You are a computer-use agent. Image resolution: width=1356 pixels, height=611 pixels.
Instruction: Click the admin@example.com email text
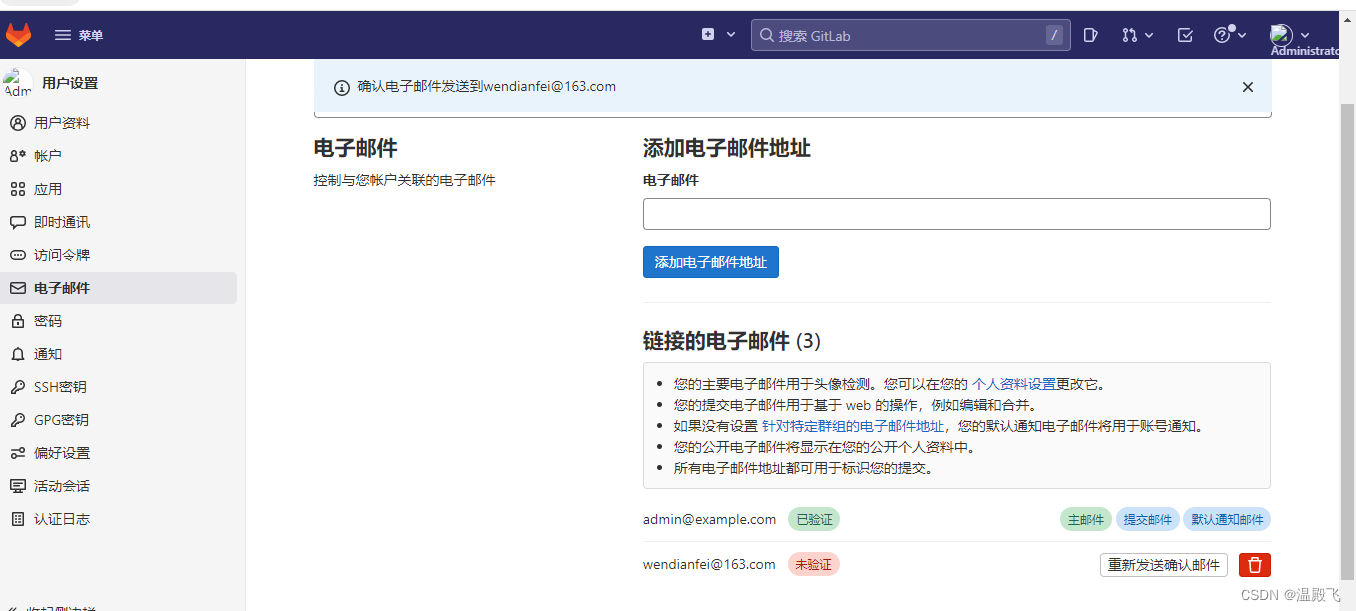(709, 520)
